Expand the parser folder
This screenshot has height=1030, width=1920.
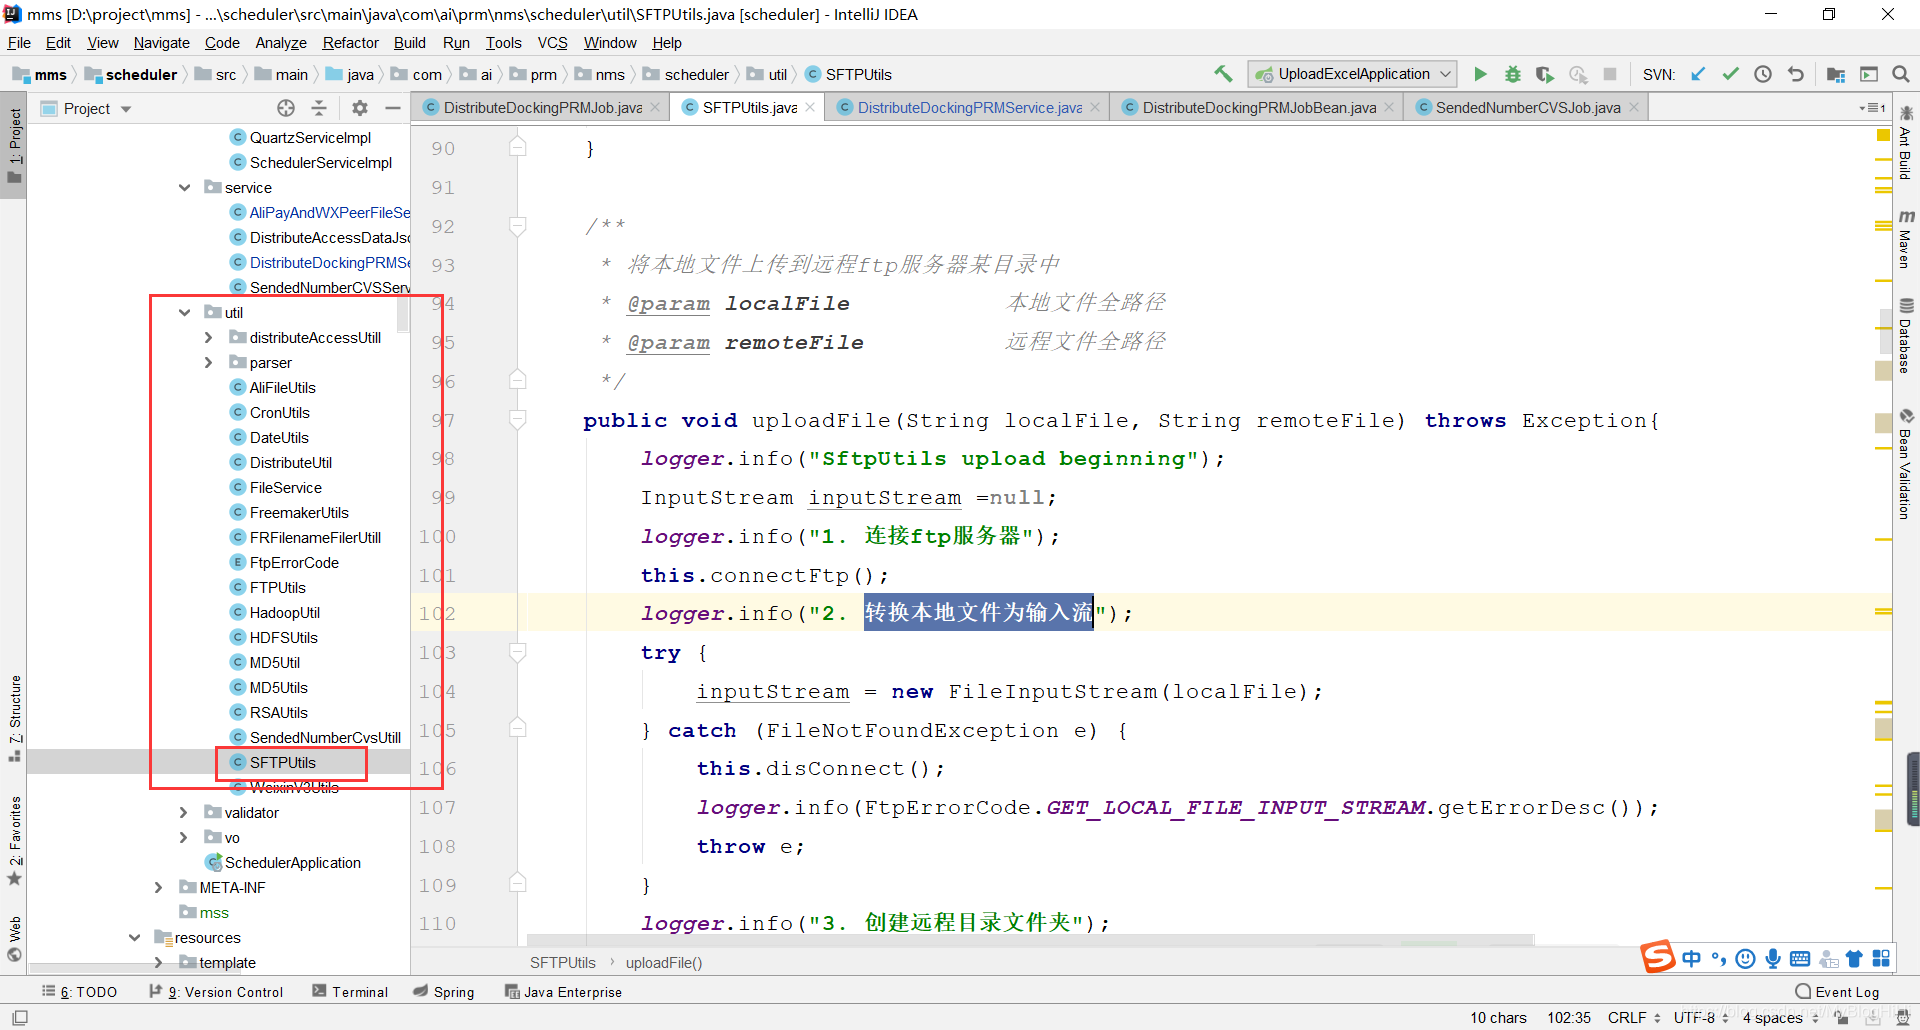point(208,362)
